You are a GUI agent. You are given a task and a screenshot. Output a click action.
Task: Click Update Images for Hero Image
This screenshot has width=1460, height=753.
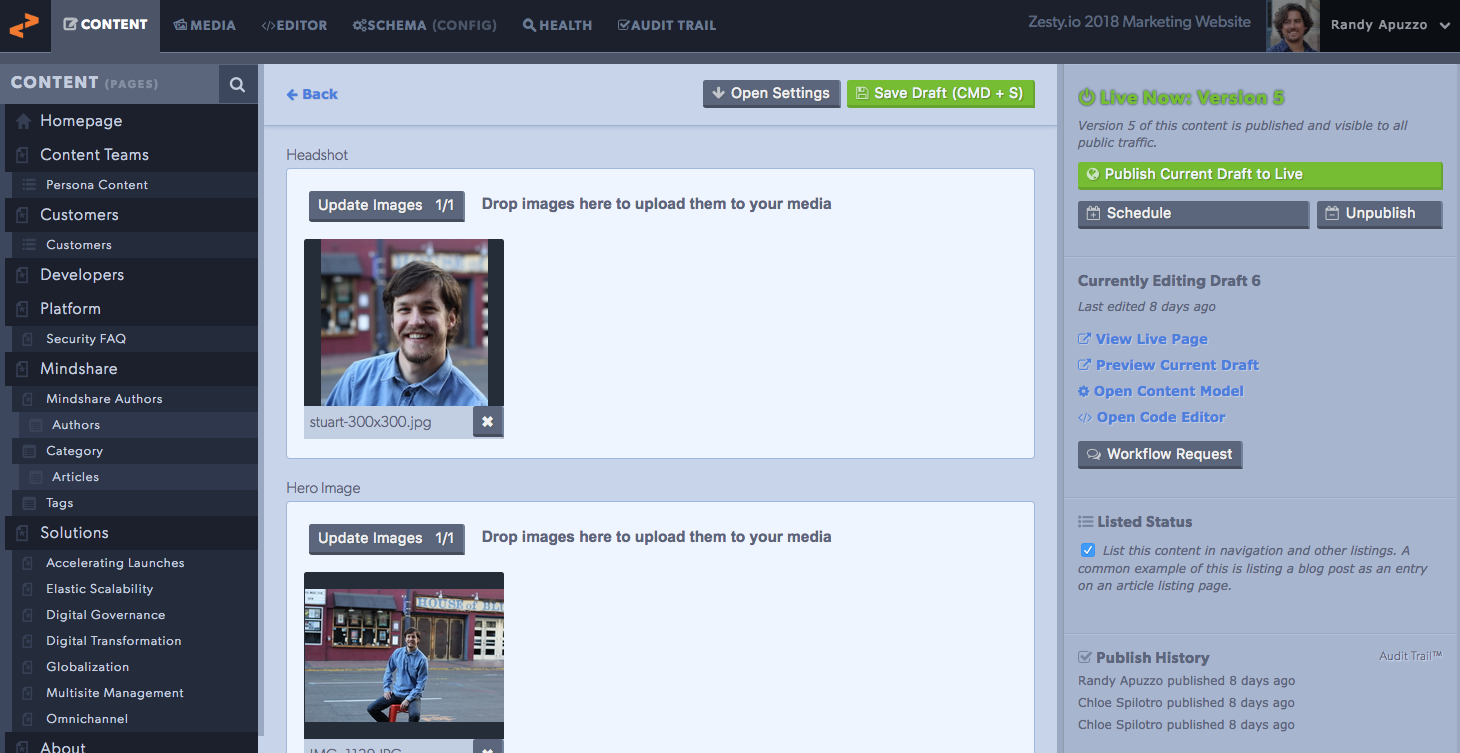[x=386, y=538]
